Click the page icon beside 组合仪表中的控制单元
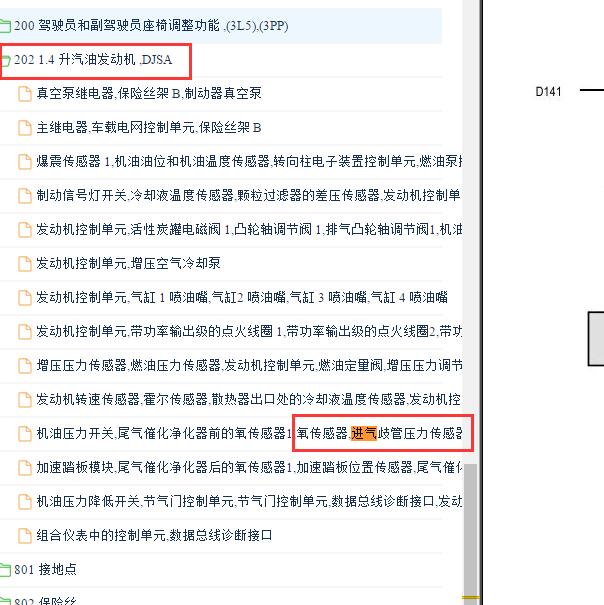 (x=25, y=536)
